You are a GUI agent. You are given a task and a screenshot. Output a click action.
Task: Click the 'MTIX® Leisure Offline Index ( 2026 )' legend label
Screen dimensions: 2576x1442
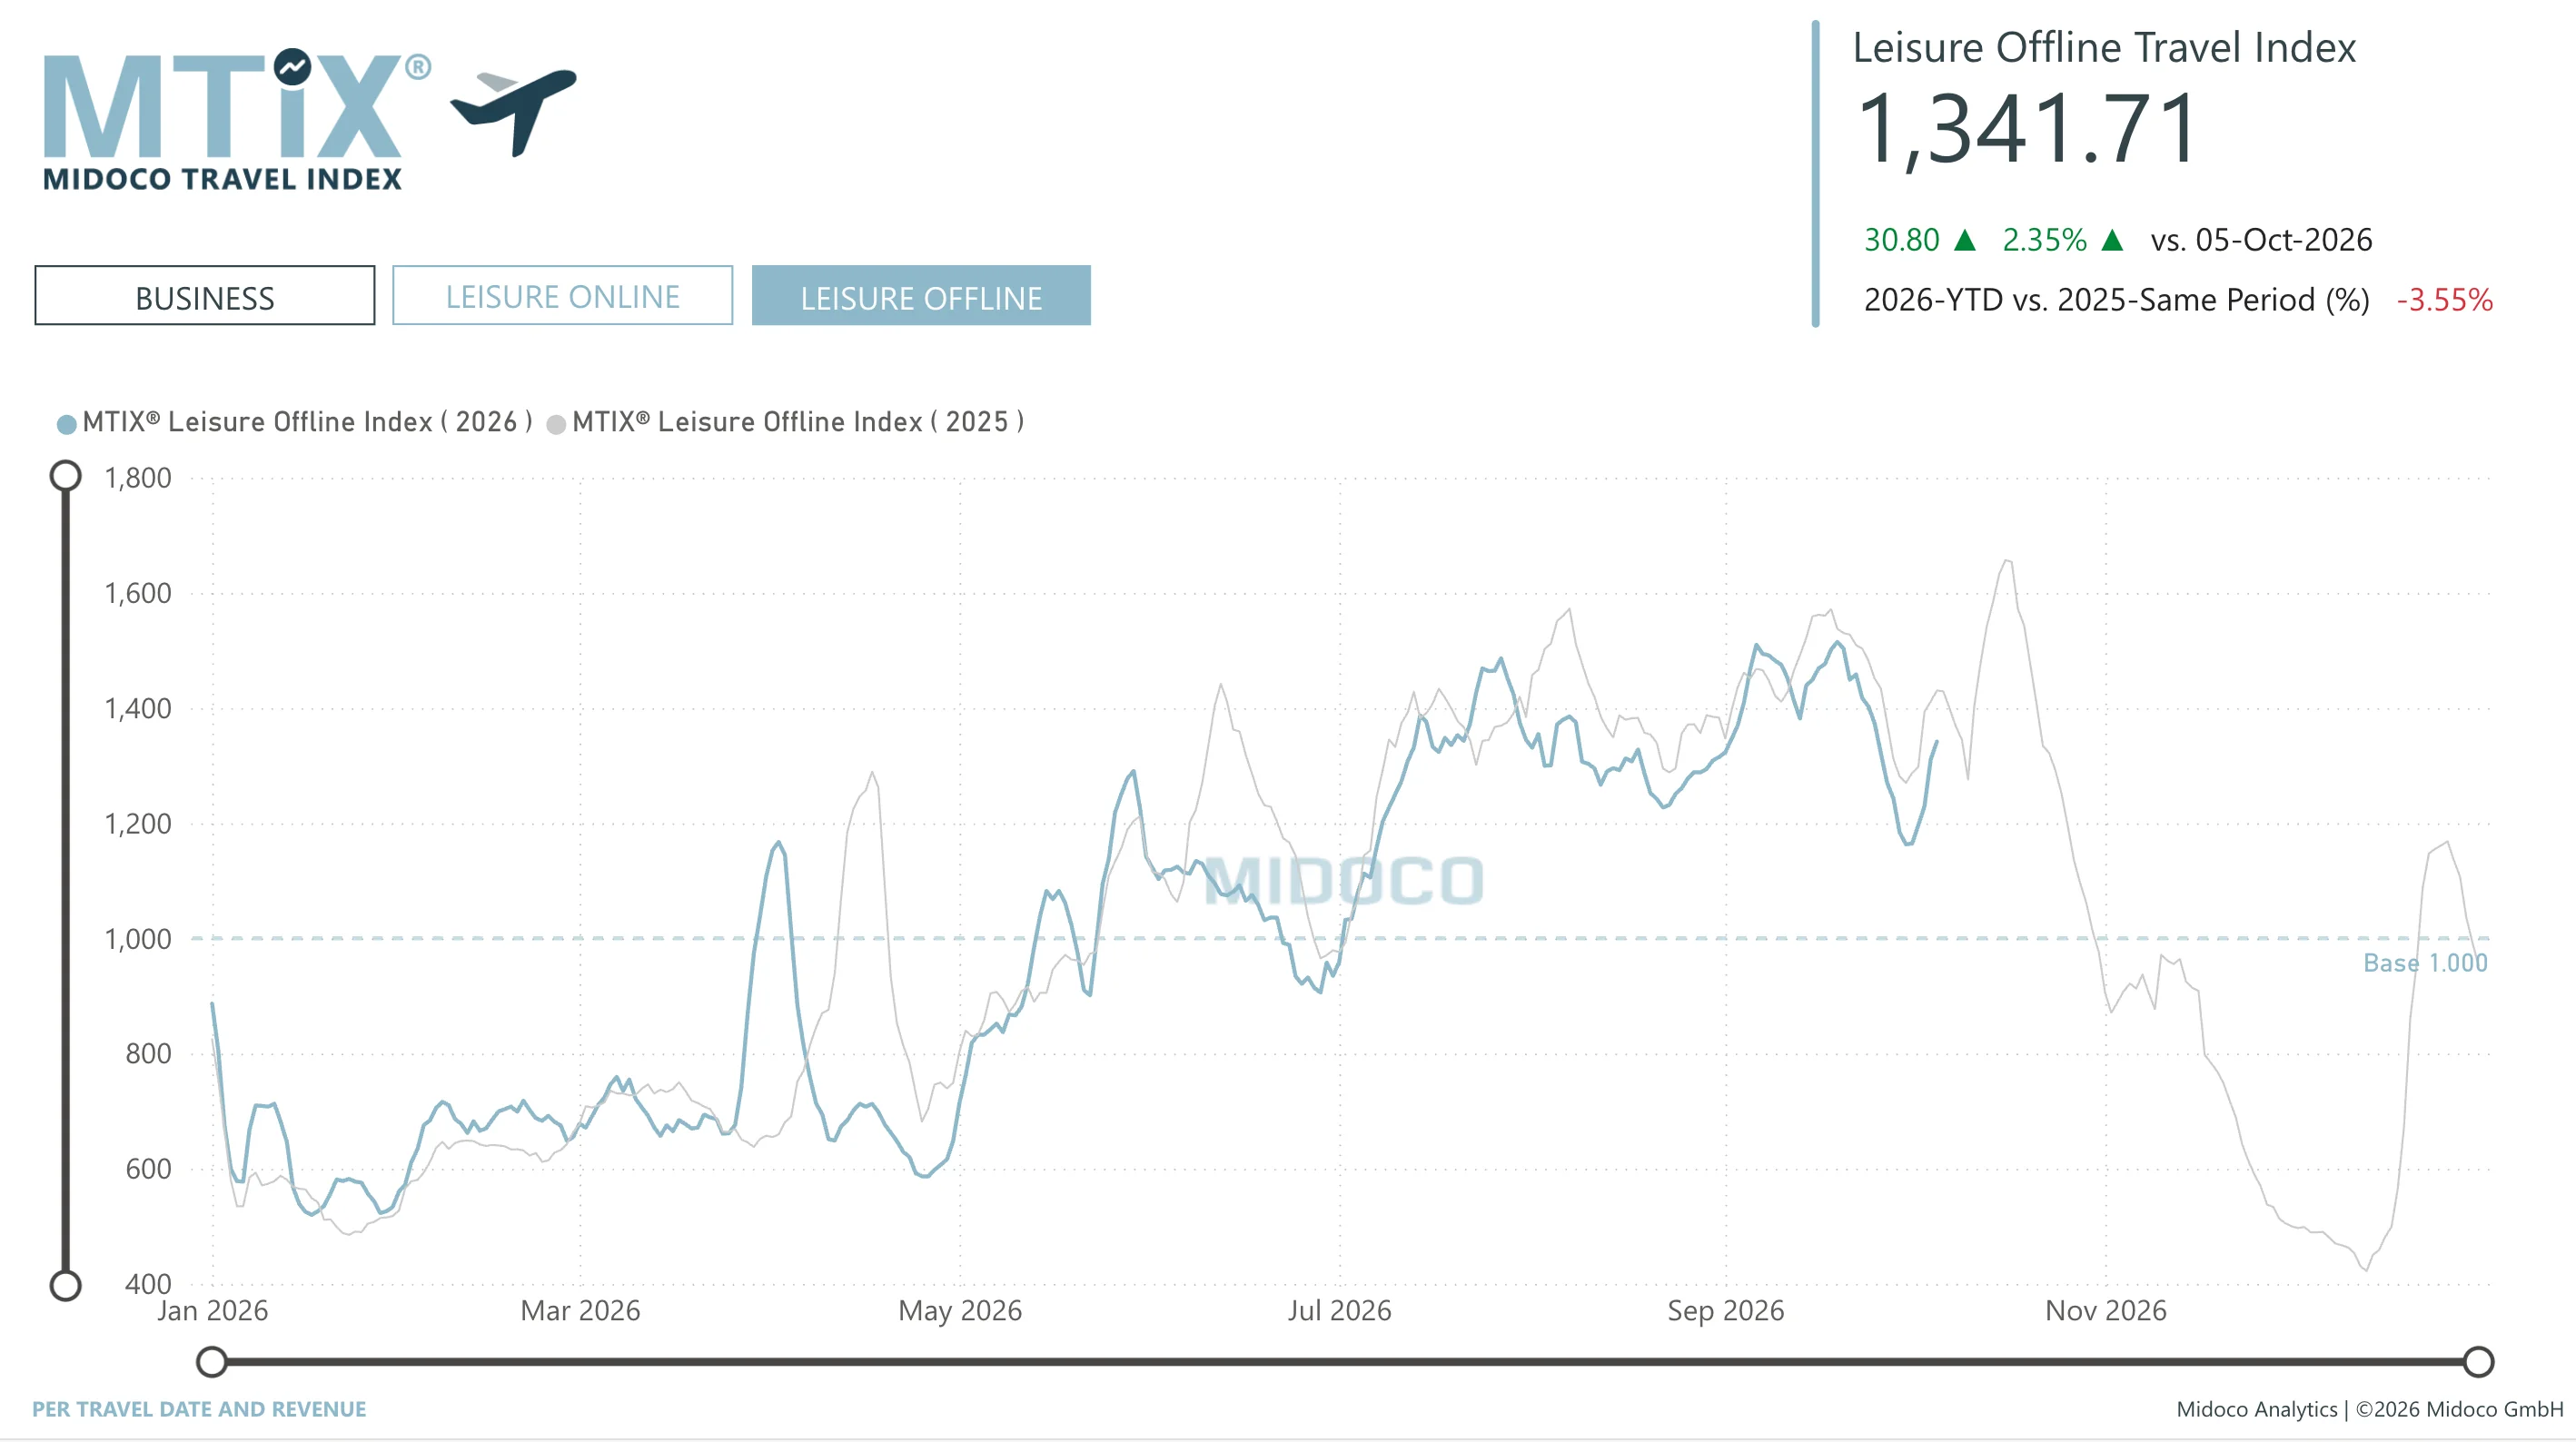(307, 422)
